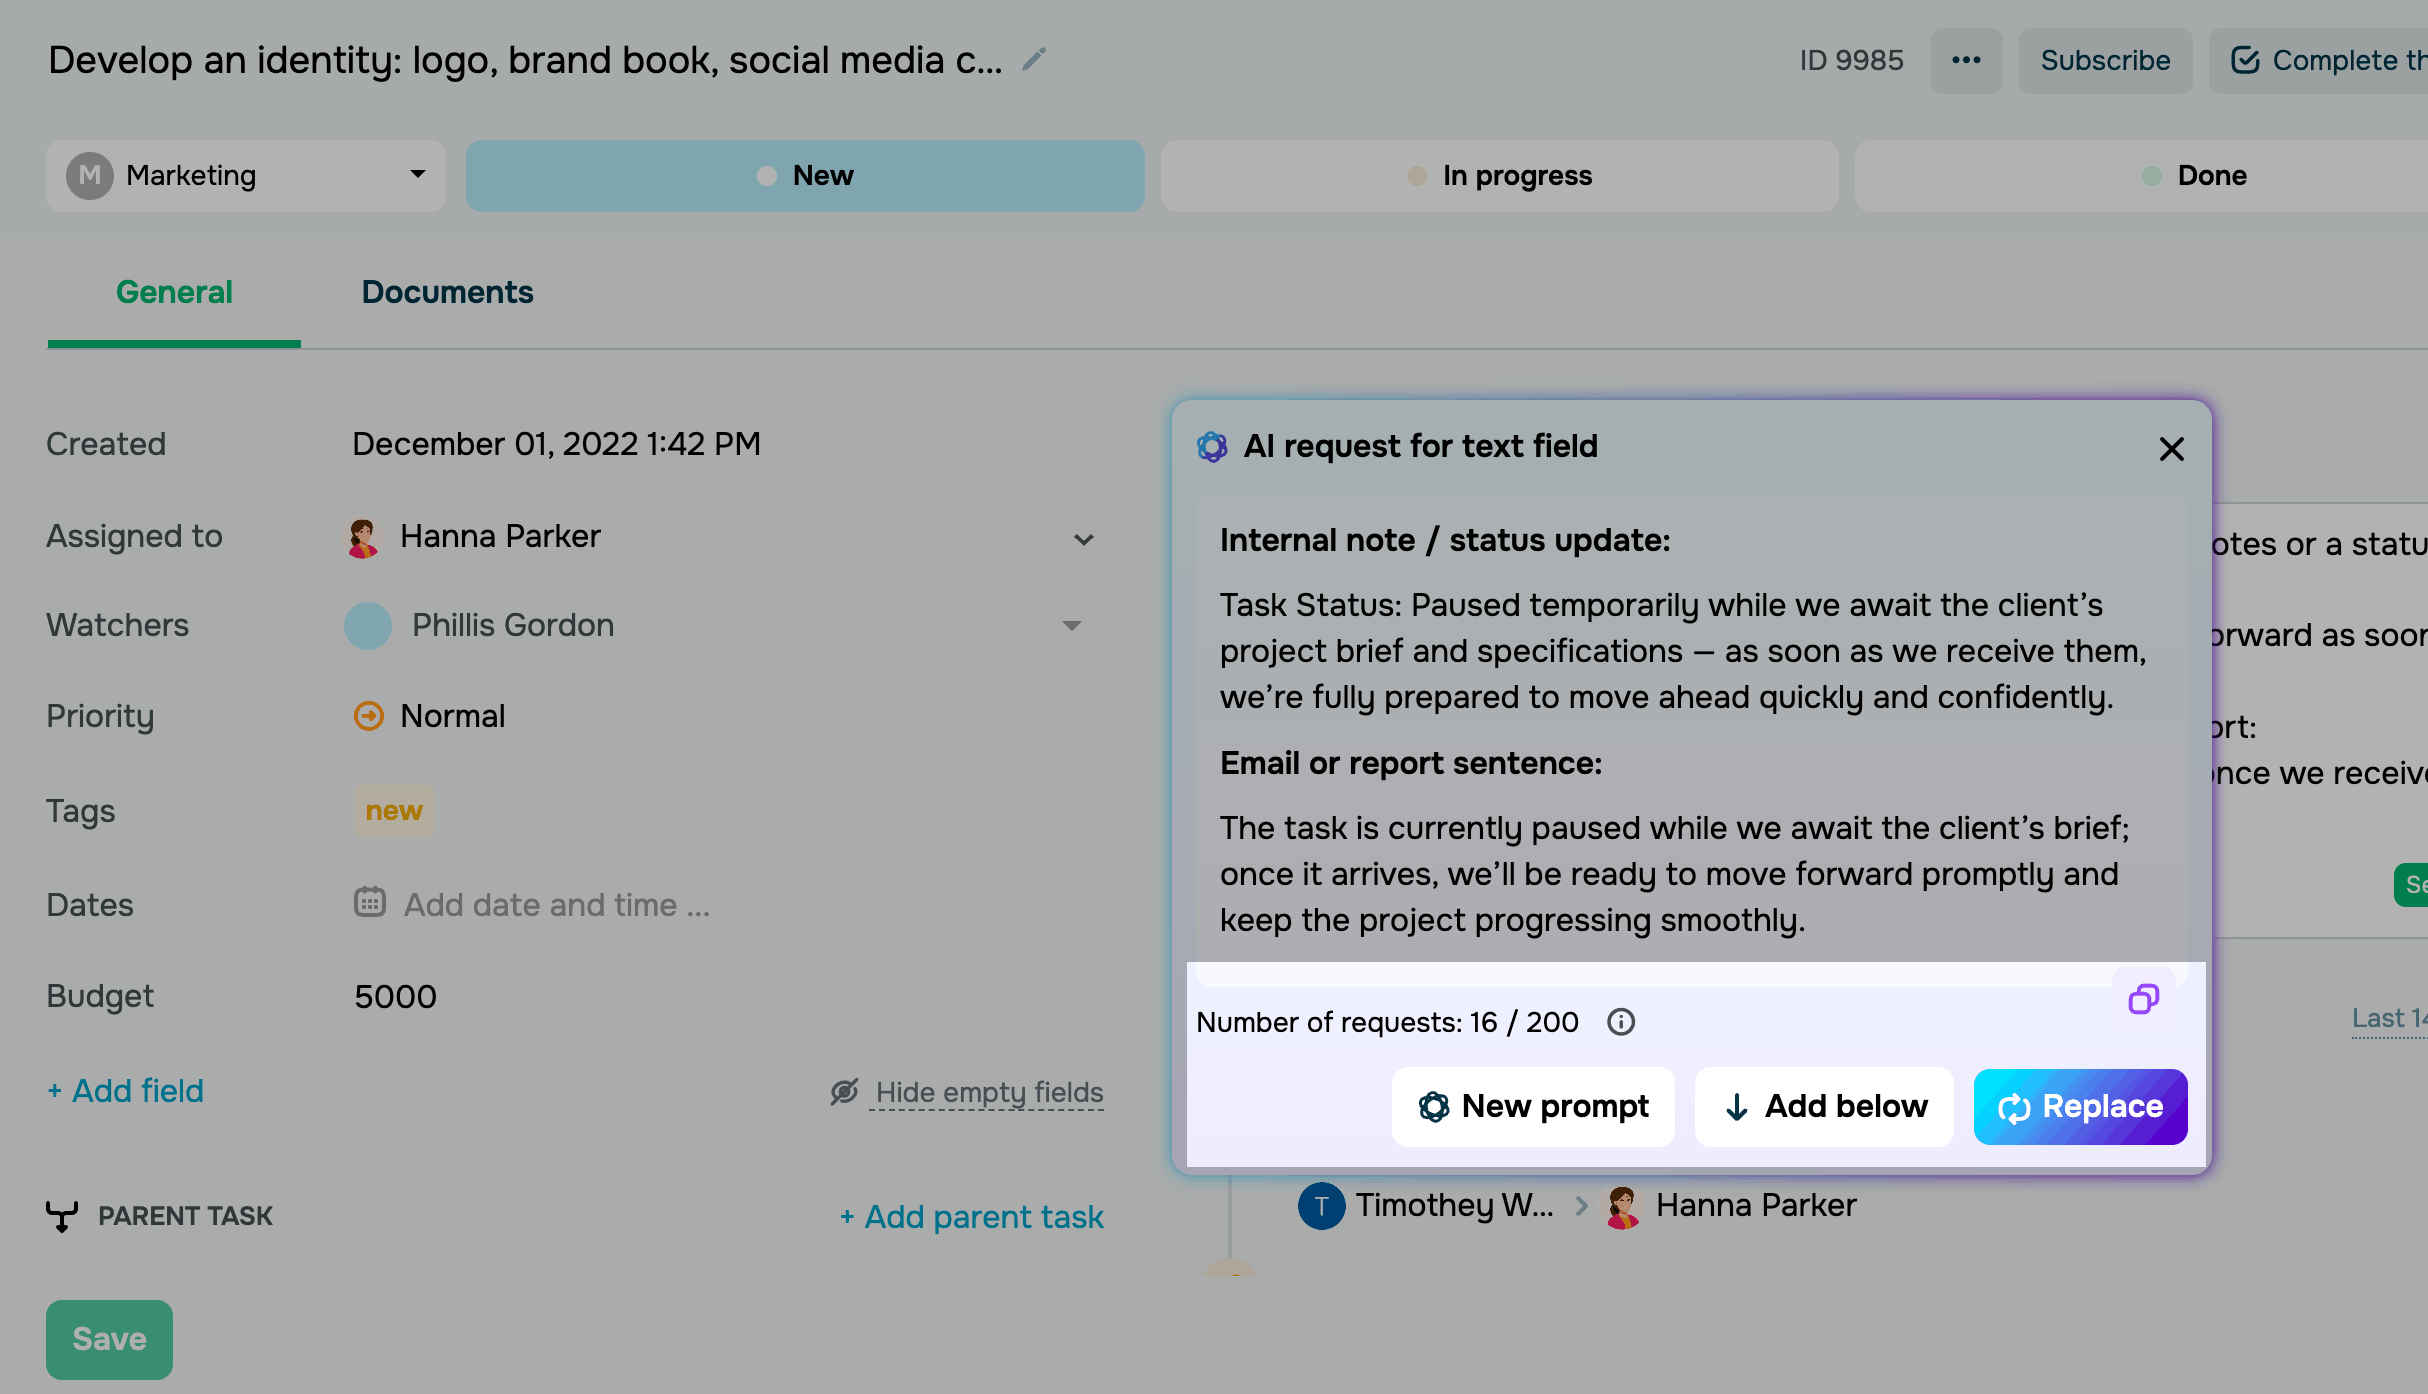Open the Marketing project dropdown
This screenshot has height=1394, width=2428.
pyautogui.click(x=246, y=176)
